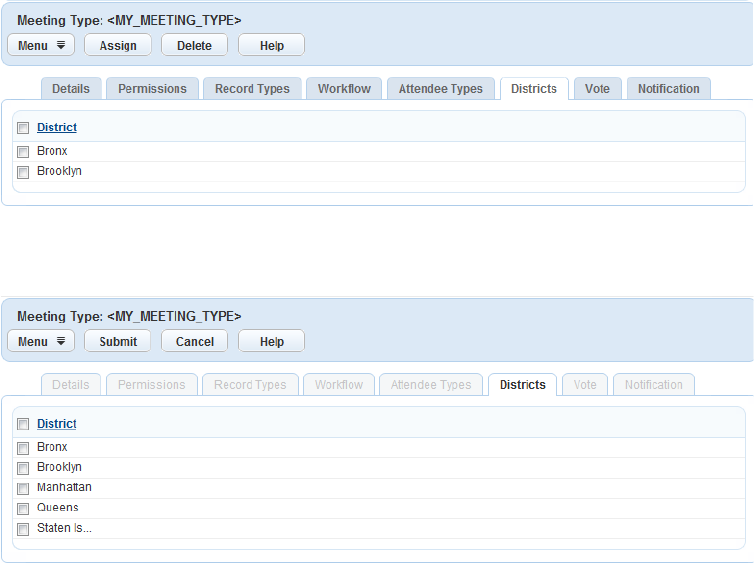Click disabled Details tab in the lower panel
The width and height of the screenshot is (754, 564).
tap(71, 385)
